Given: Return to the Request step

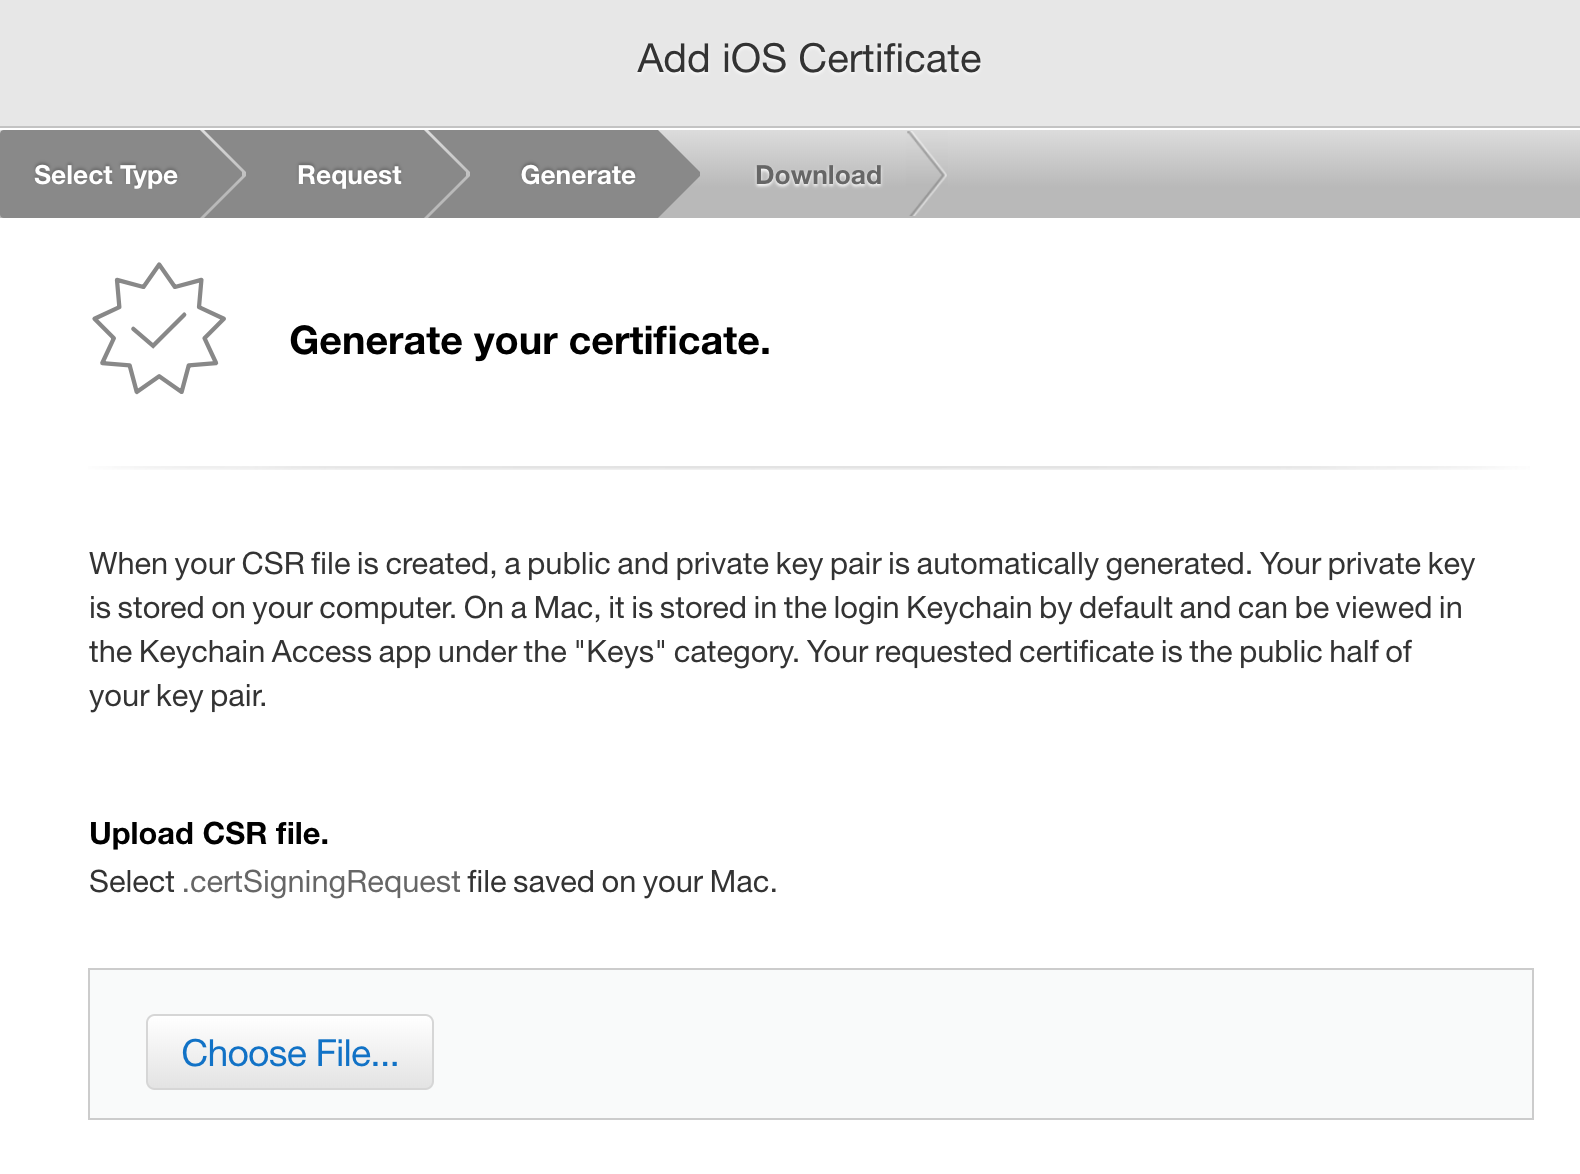Looking at the screenshot, I should (x=348, y=175).
